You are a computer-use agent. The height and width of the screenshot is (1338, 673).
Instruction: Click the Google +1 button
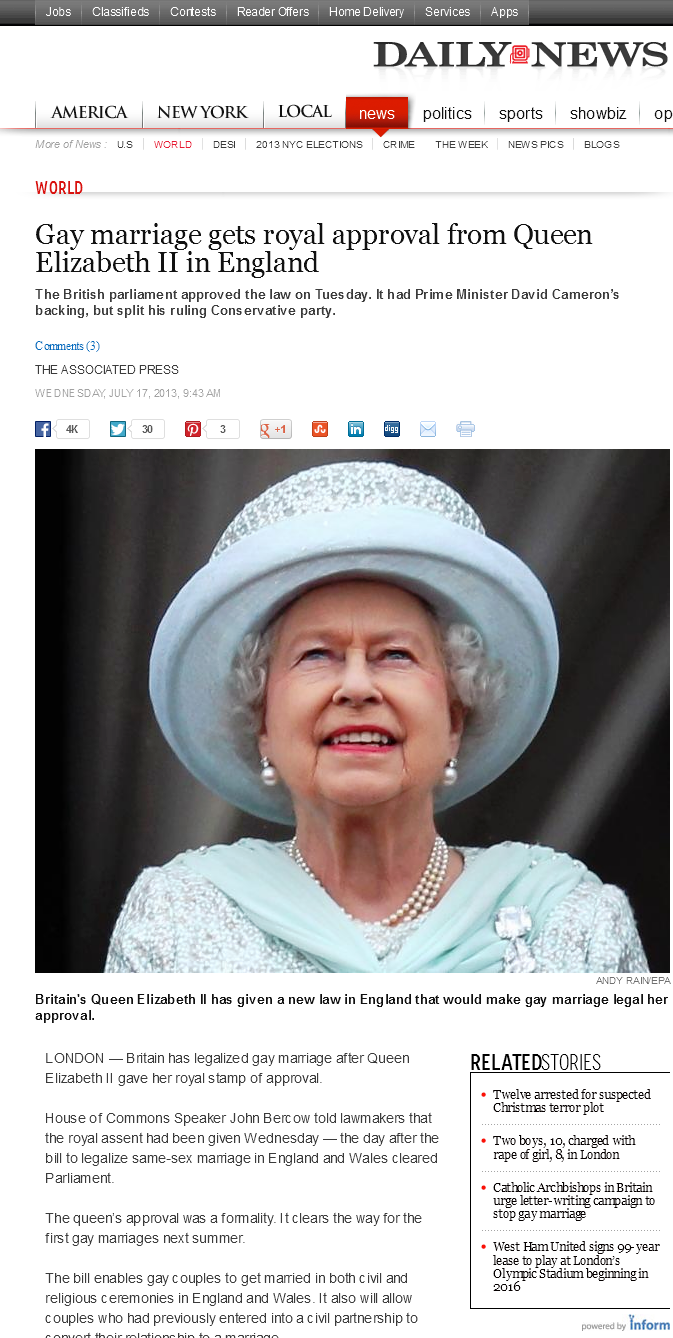click(276, 429)
